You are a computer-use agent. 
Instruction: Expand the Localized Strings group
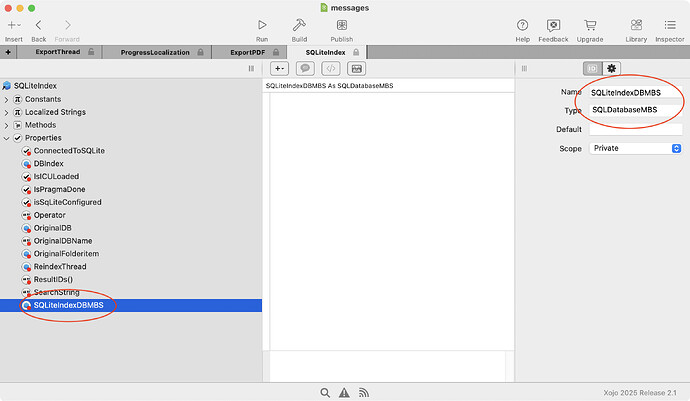click(6, 113)
